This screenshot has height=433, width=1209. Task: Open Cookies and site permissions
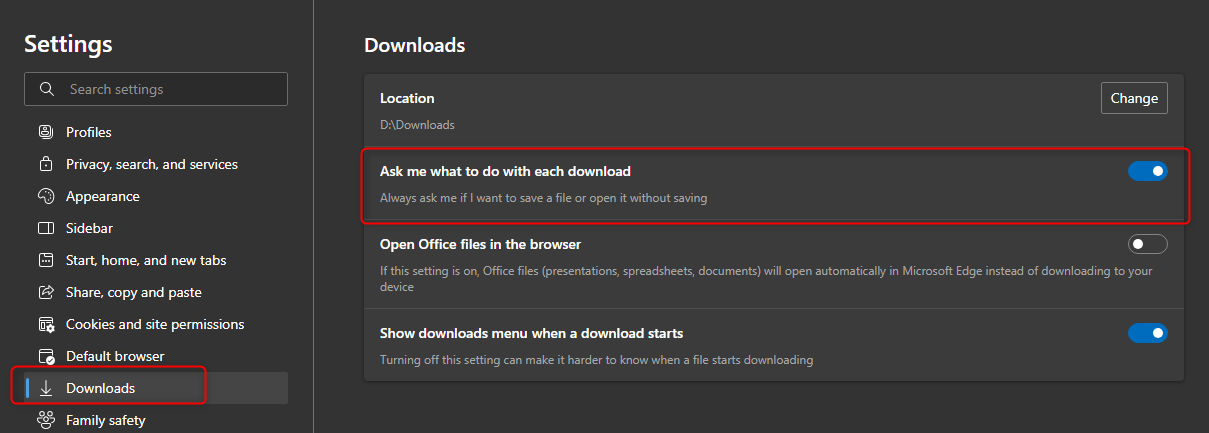156,324
